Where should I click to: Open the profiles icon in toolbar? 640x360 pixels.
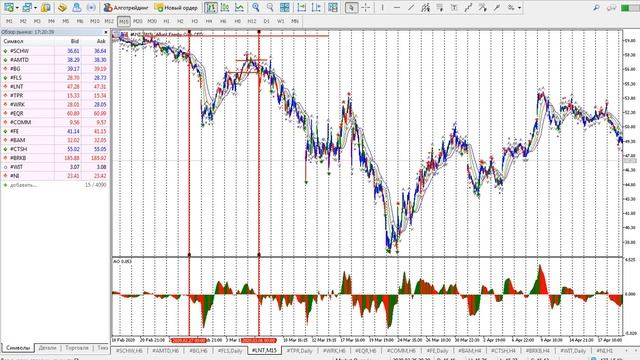pyautogui.click(x=27, y=7)
